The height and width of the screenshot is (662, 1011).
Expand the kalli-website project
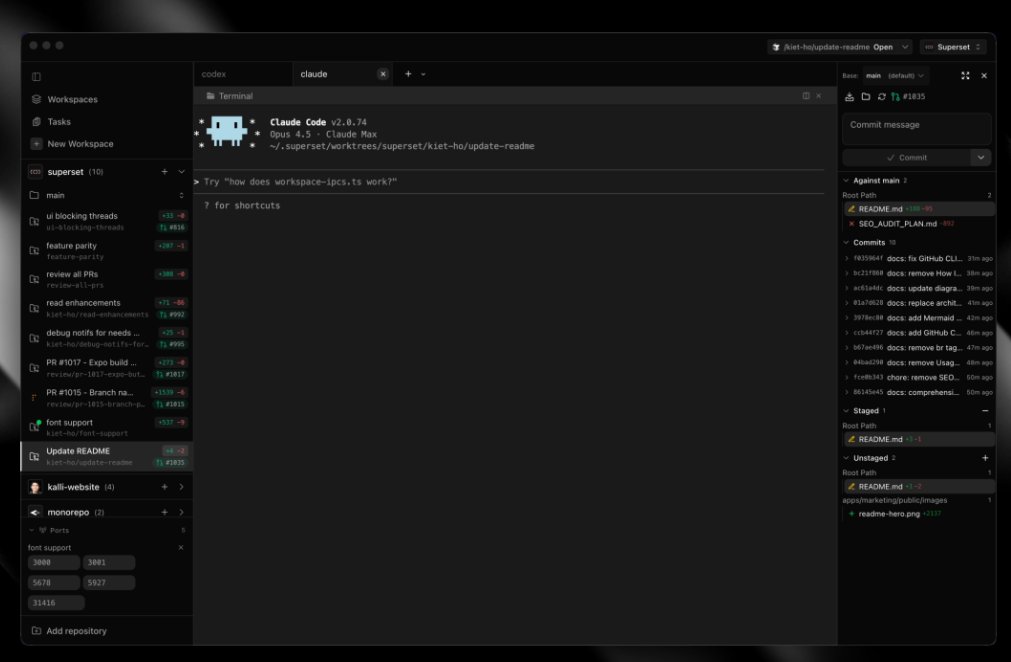tap(181, 487)
